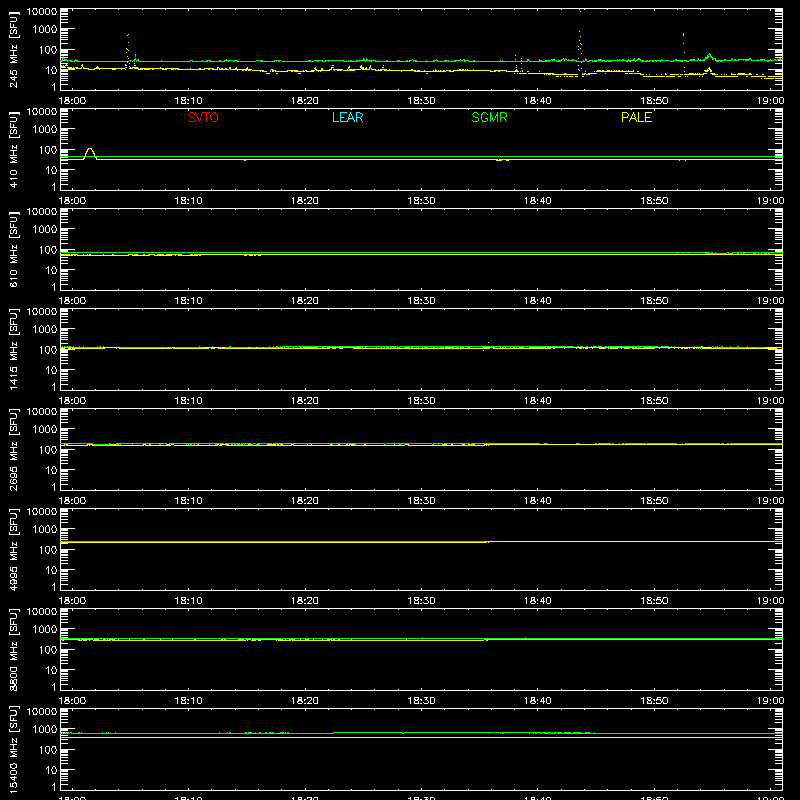Select the 410 MHz [SFU] axis title
800x800 pixels.
click(x=13, y=149)
